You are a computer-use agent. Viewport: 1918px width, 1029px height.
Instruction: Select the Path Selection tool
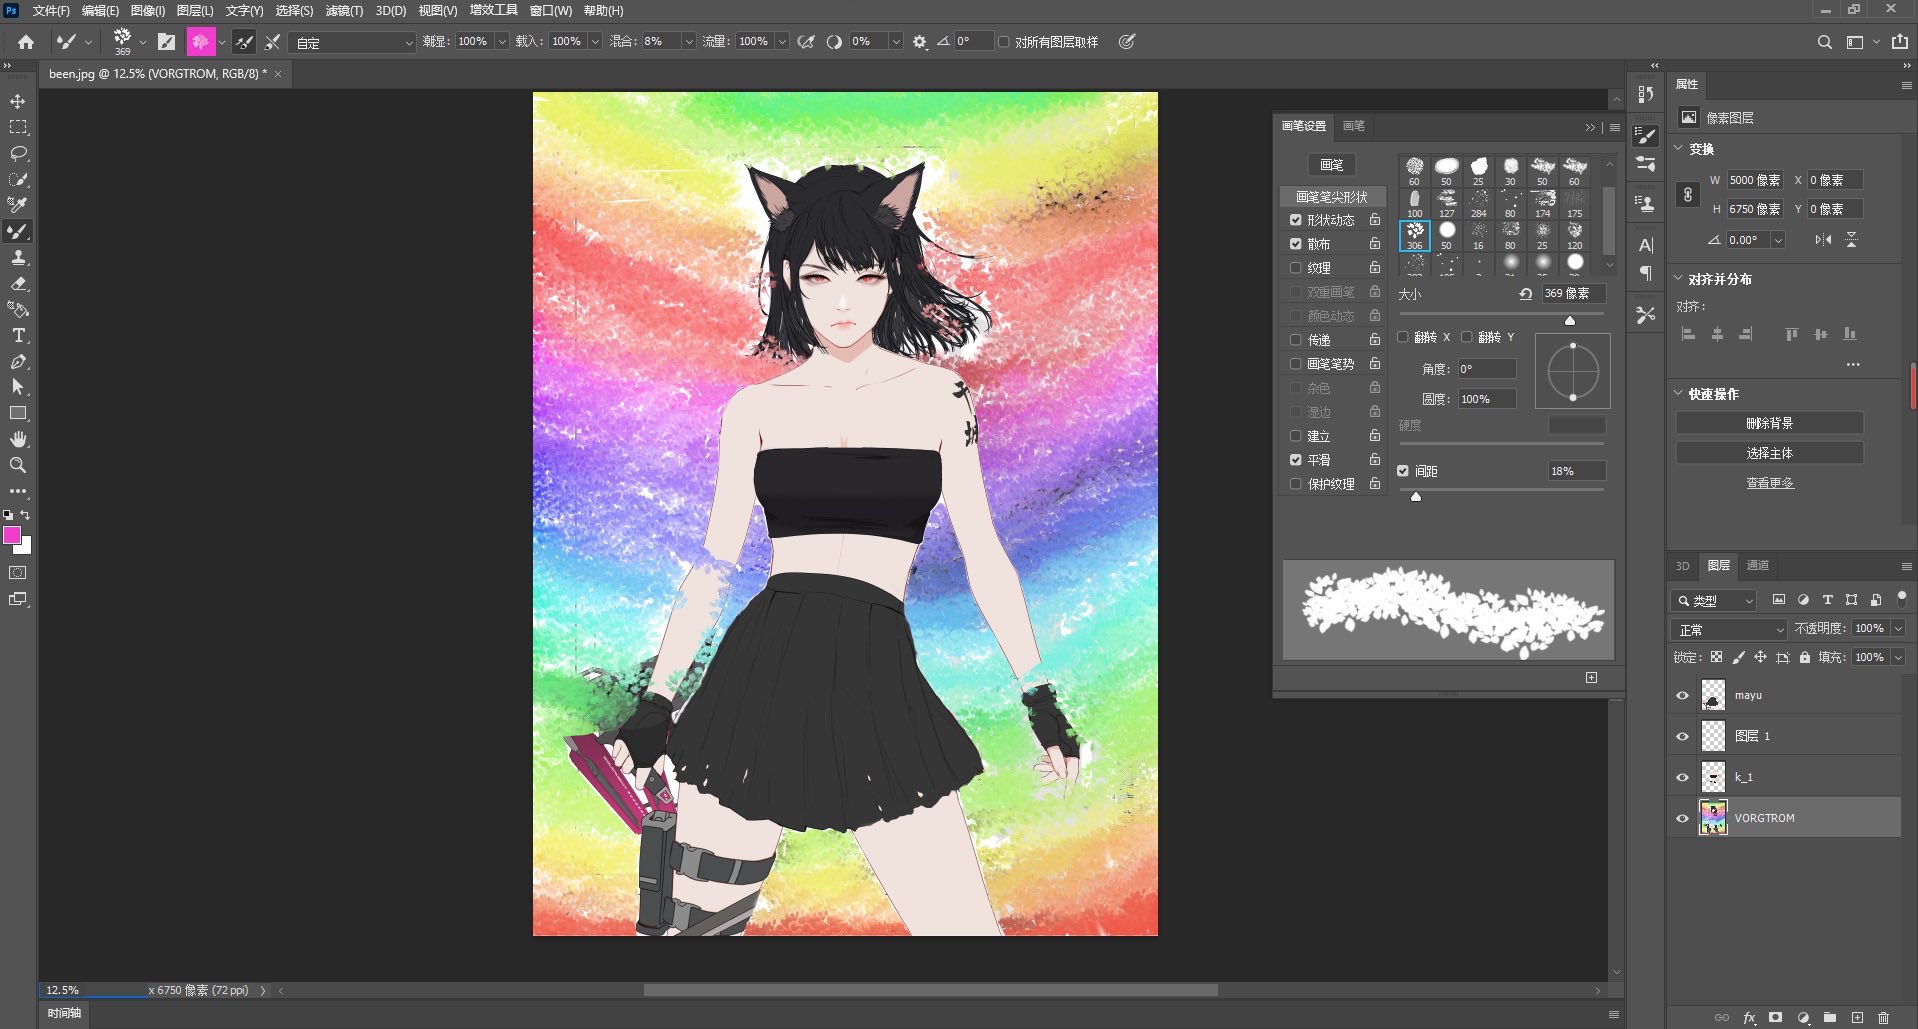[18, 387]
